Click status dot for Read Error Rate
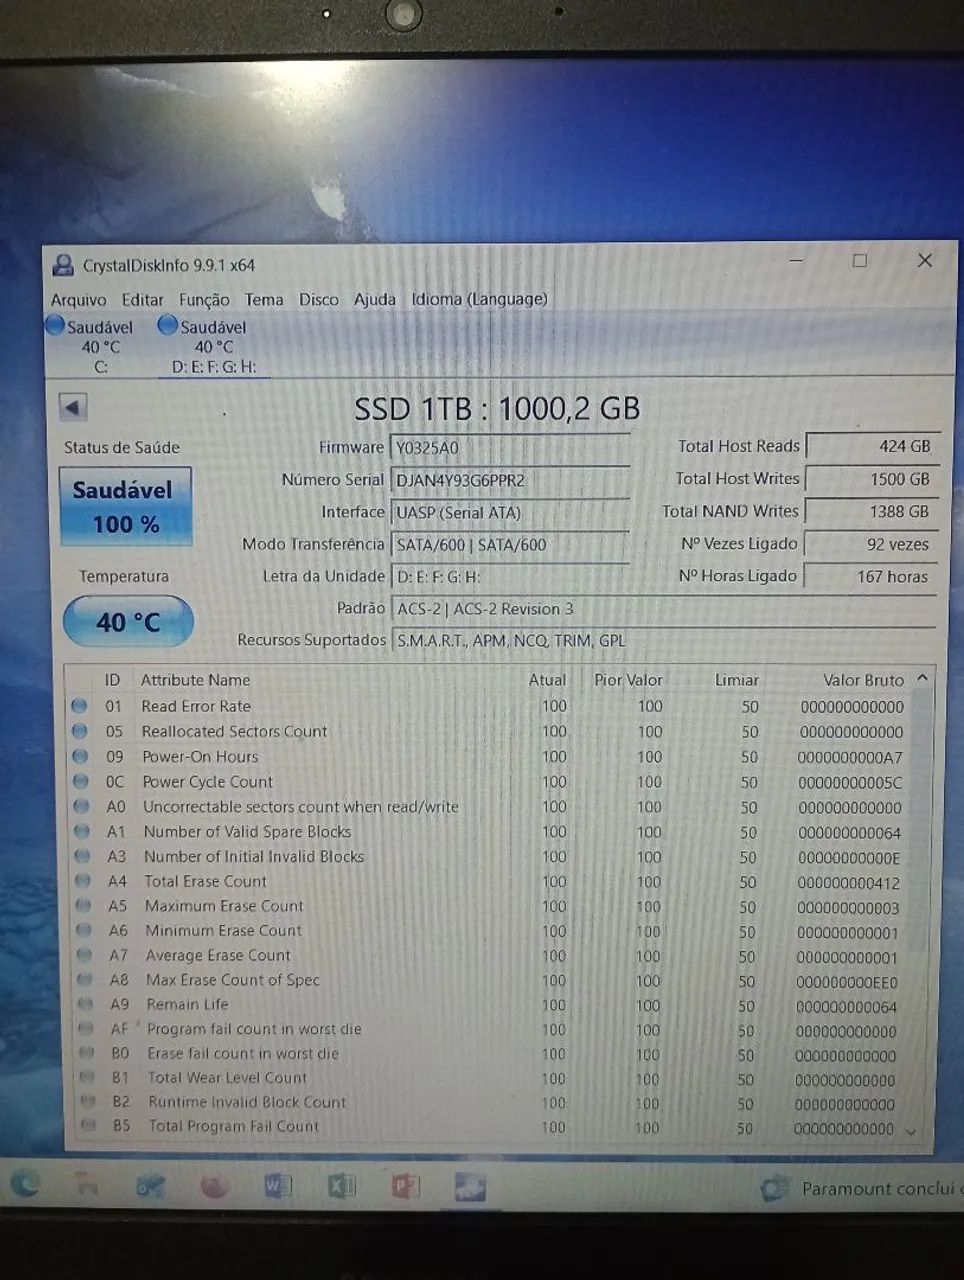This screenshot has height=1280, width=964. click(x=80, y=705)
